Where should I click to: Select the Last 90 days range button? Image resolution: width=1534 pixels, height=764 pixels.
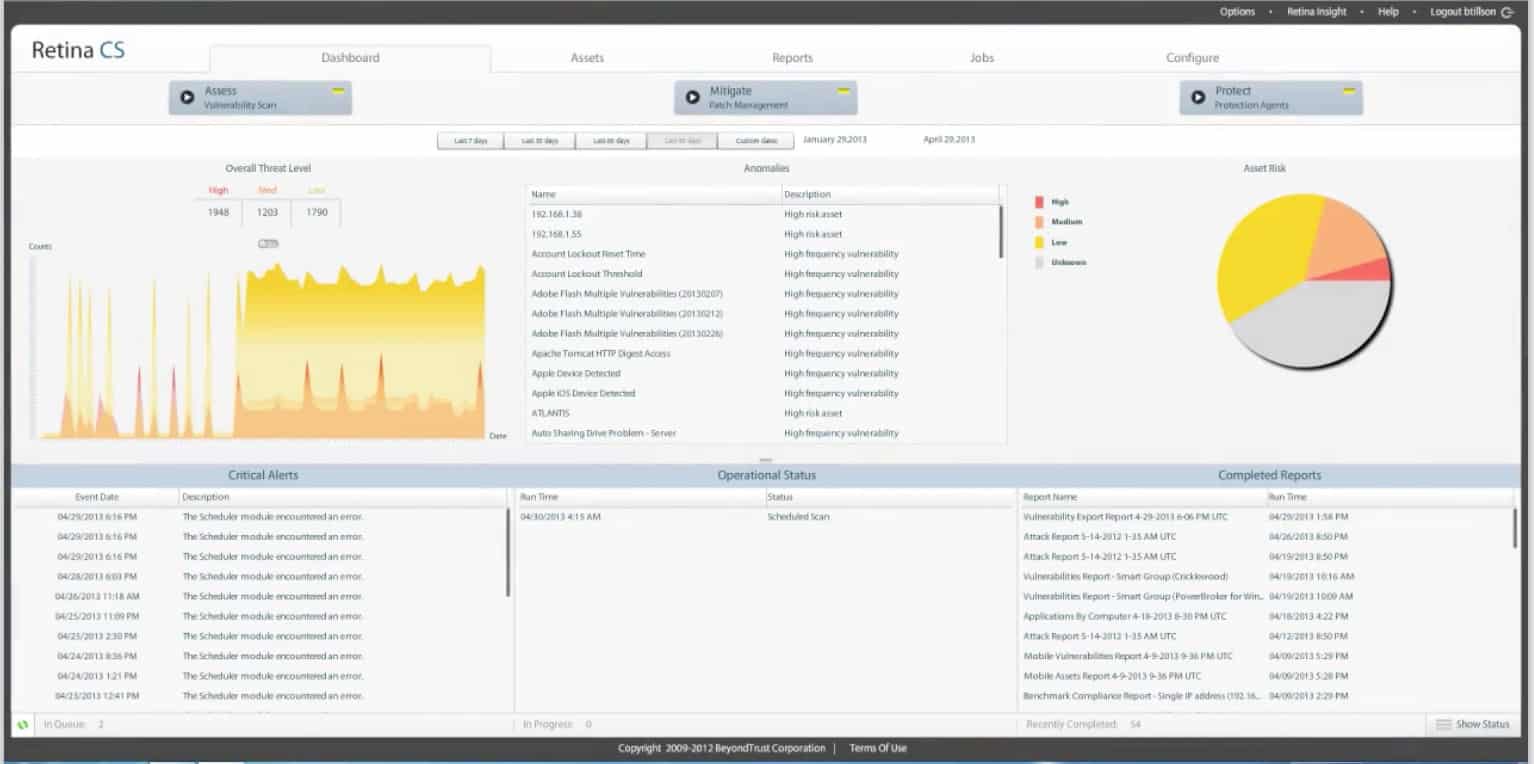click(683, 141)
